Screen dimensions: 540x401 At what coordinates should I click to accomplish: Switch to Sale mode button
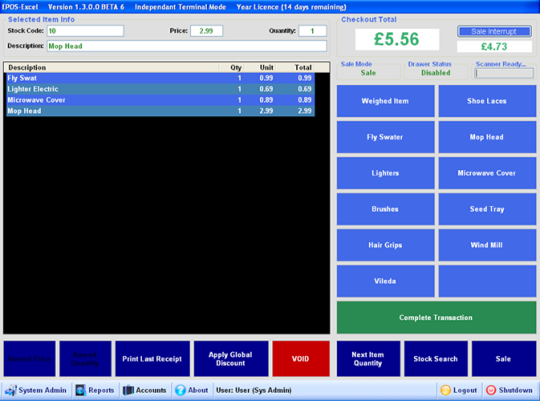[x=503, y=359]
